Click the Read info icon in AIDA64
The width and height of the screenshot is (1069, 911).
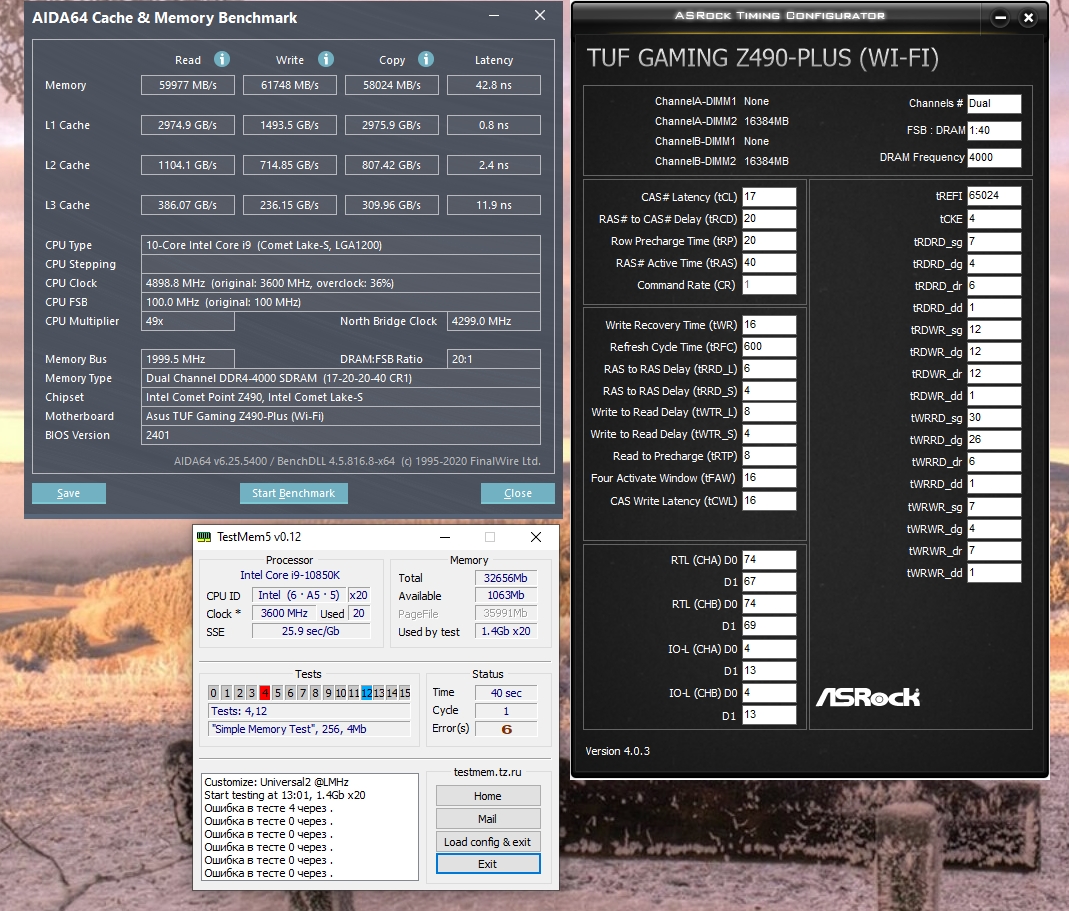click(x=222, y=59)
